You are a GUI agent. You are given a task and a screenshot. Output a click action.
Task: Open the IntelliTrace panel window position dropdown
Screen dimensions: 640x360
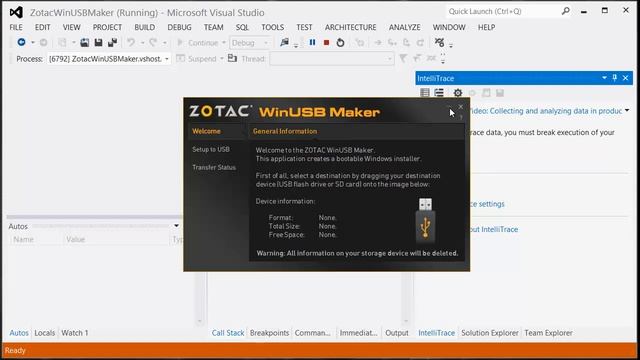[x=604, y=78]
